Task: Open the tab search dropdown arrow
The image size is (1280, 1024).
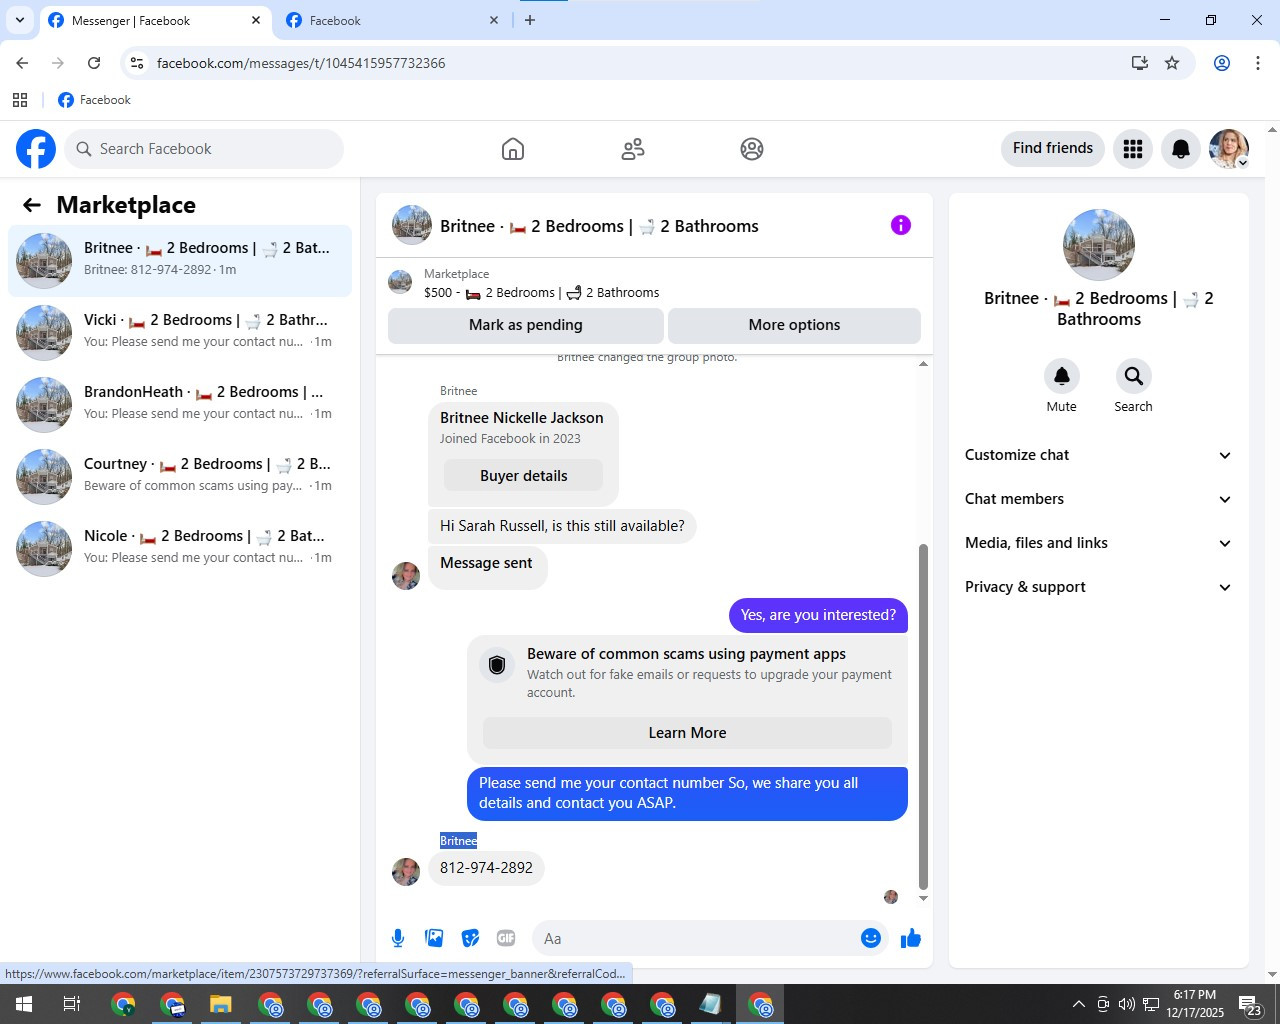Action: tap(19, 20)
